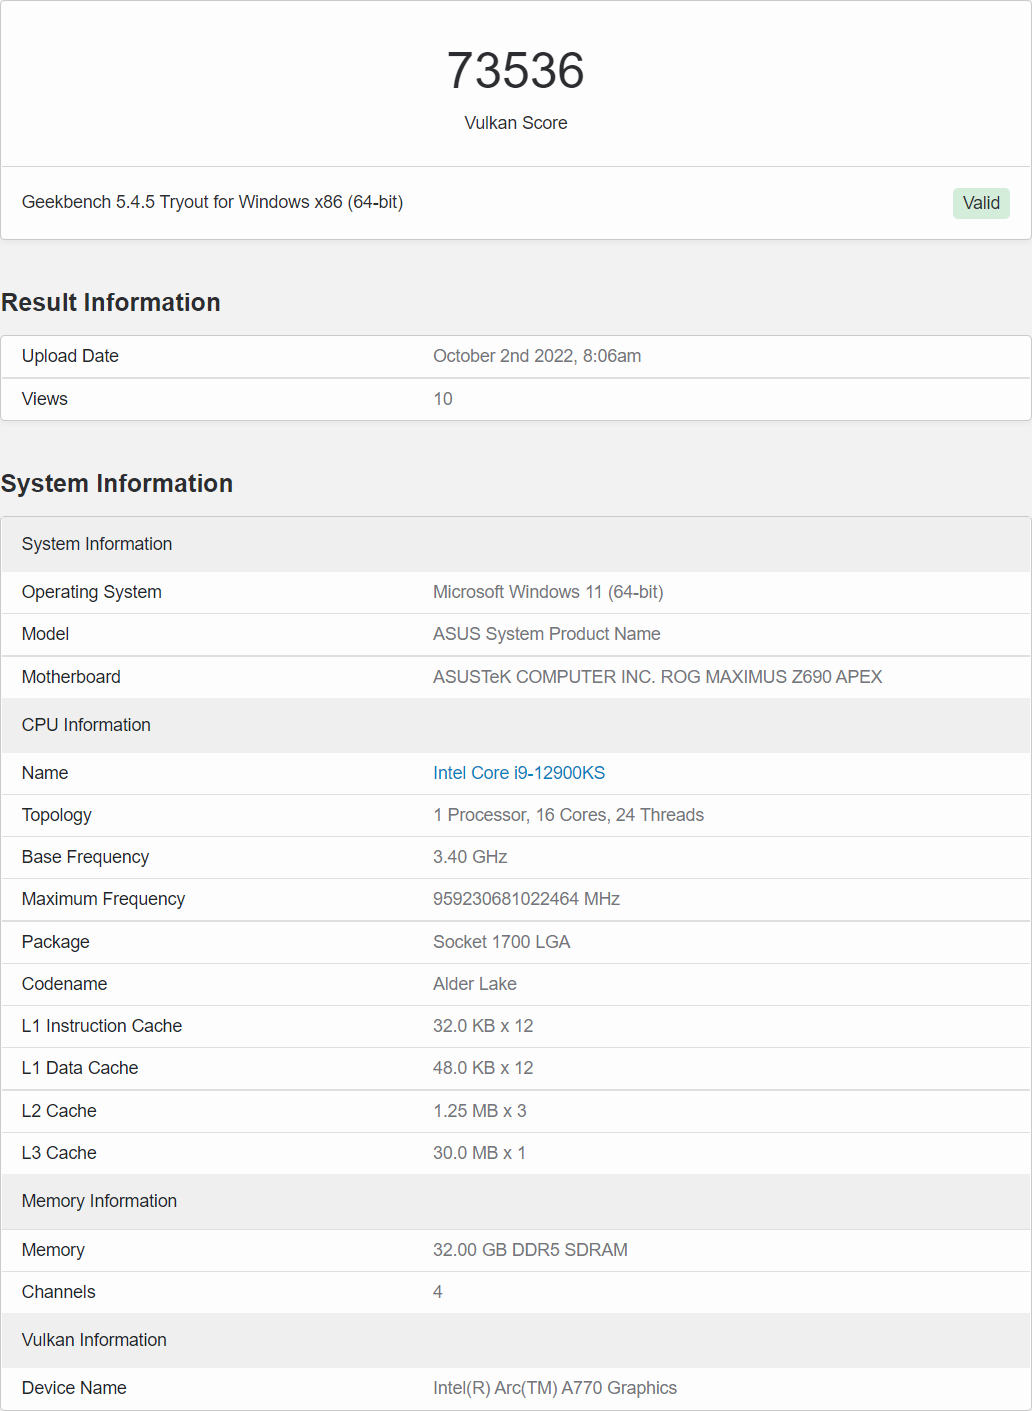Click the Memory Information section header
The height and width of the screenshot is (1411, 1032).
(99, 1201)
